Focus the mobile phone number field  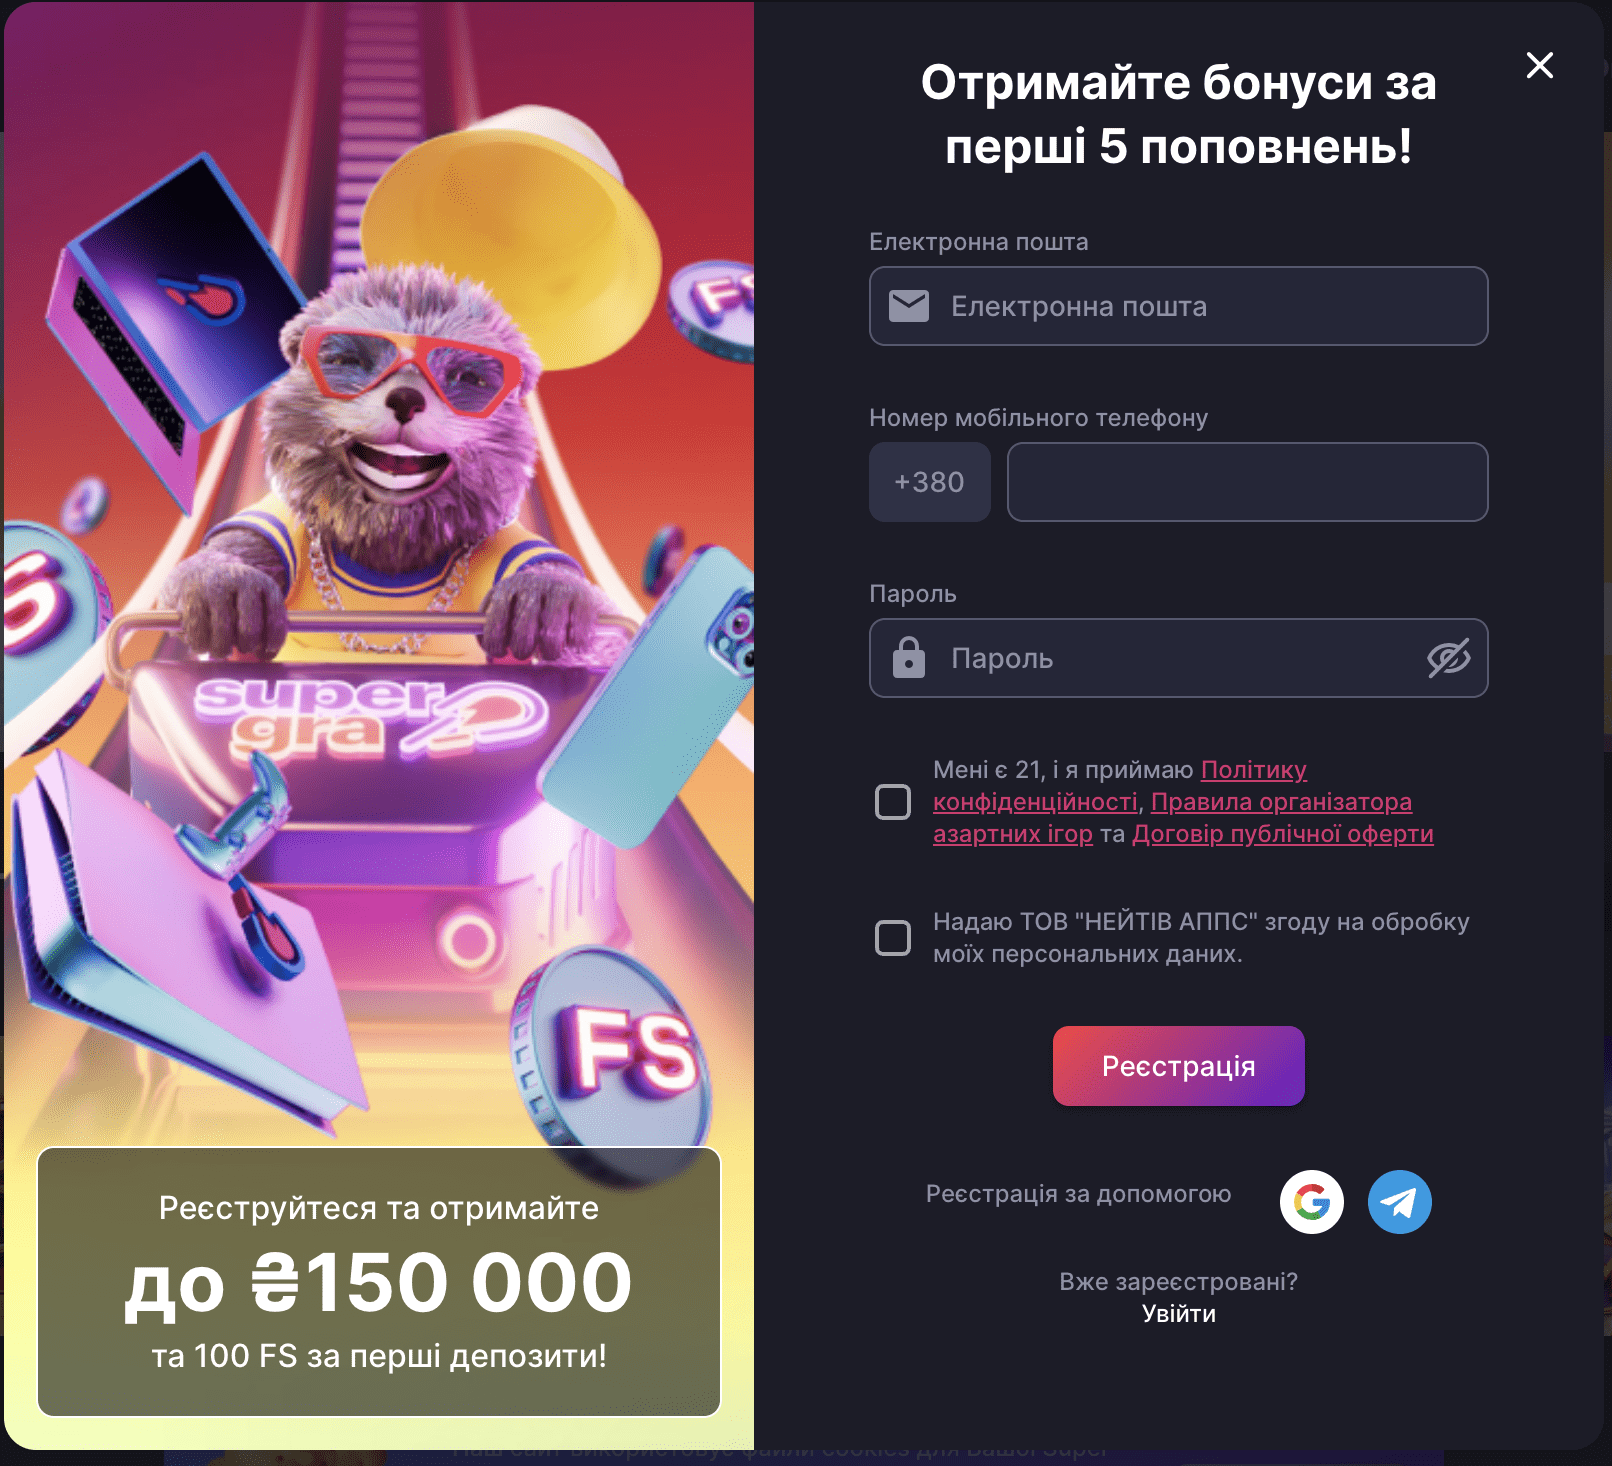point(1247,482)
